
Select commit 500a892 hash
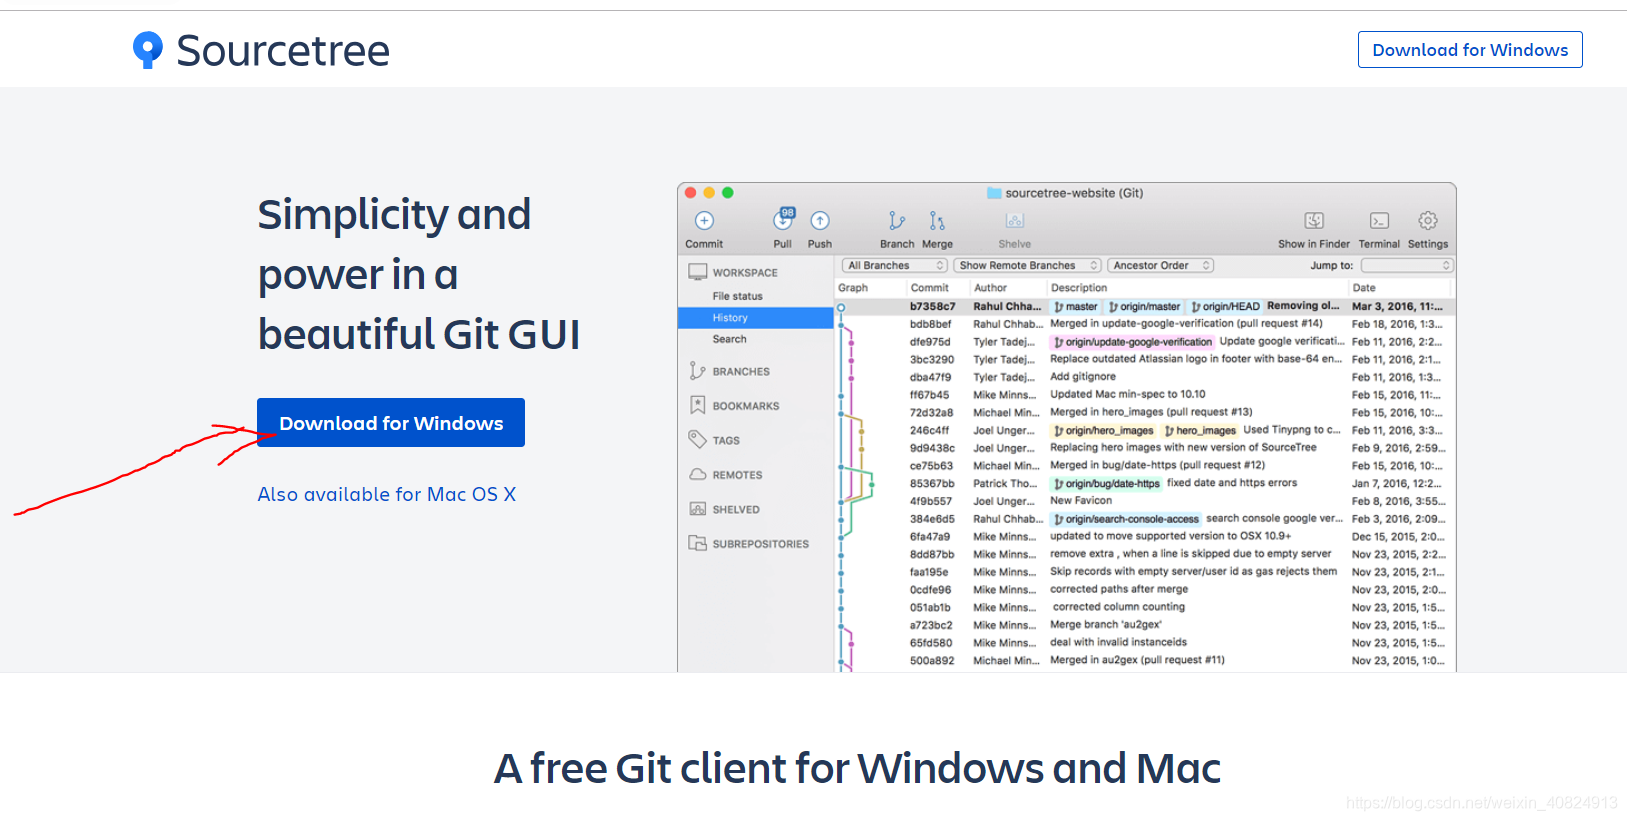point(932,661)
